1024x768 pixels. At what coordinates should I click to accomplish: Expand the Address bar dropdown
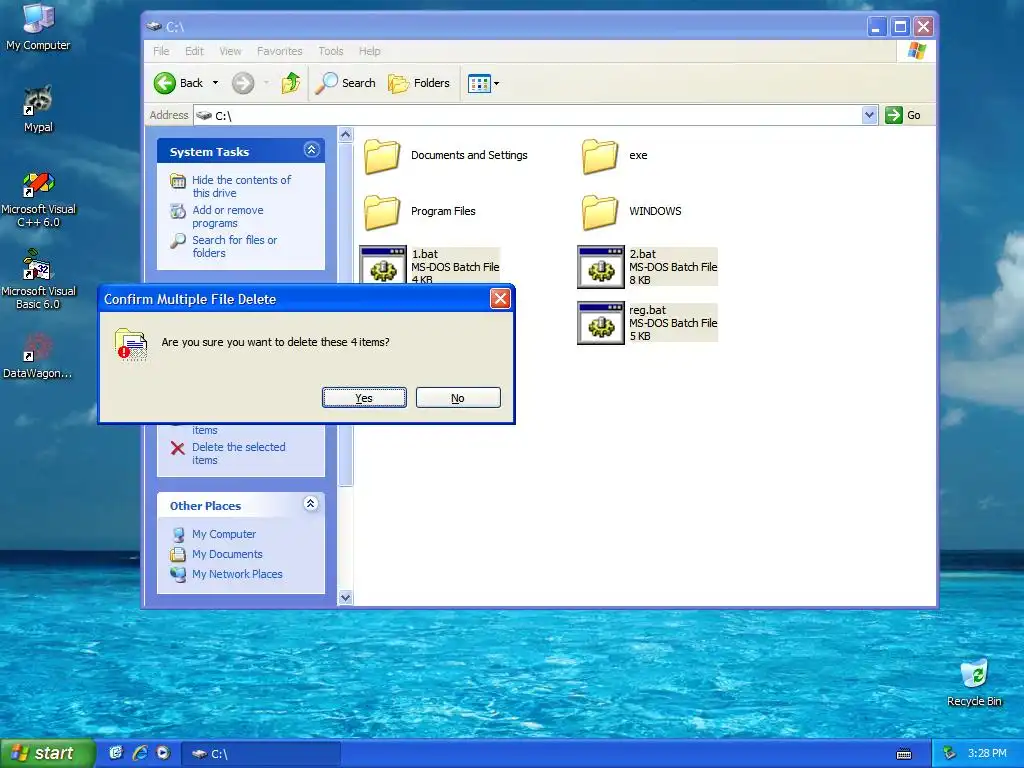point(869,115)
